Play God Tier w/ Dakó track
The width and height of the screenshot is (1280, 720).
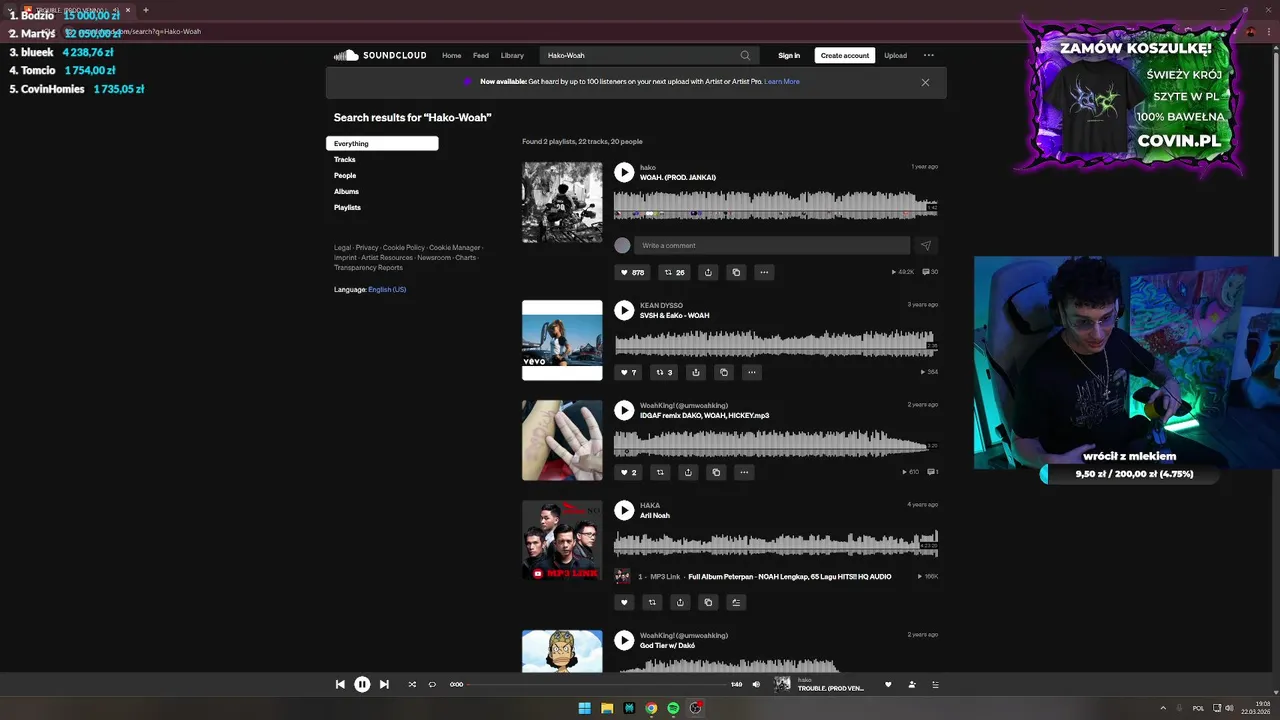pyautogui.click(x=624, y=640)
